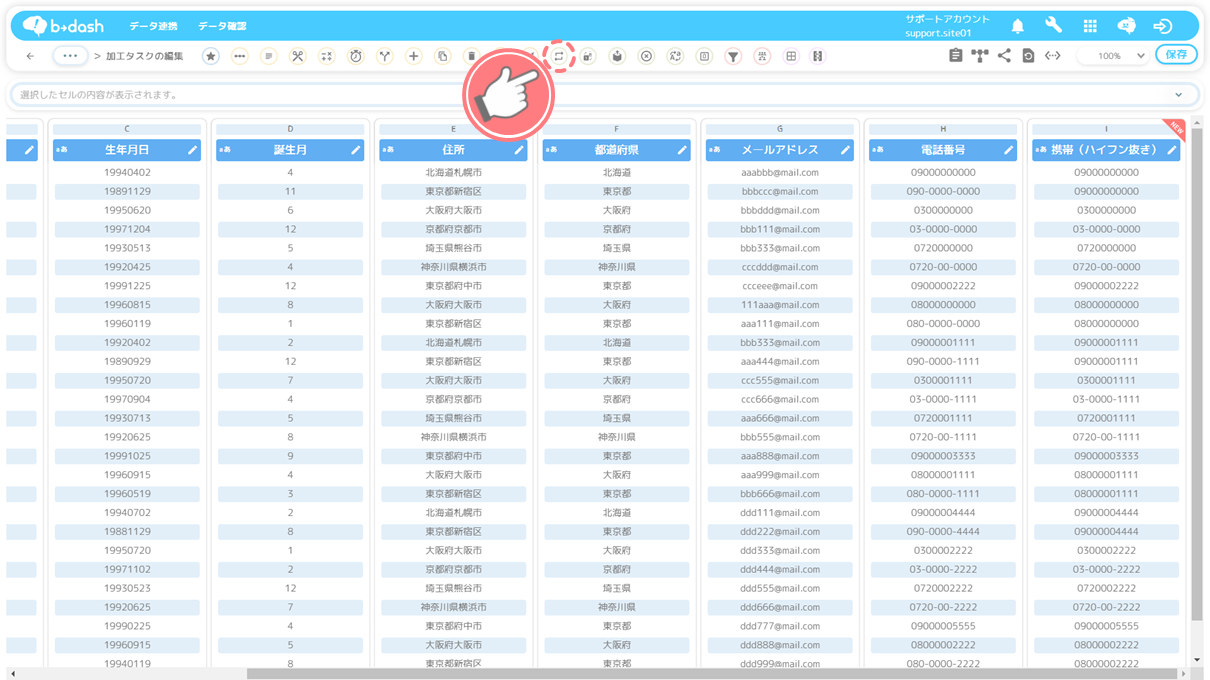This screenshot has height=680, width=1210.
Task: Select the メールアドレス column header
Action: pos(780,150)
